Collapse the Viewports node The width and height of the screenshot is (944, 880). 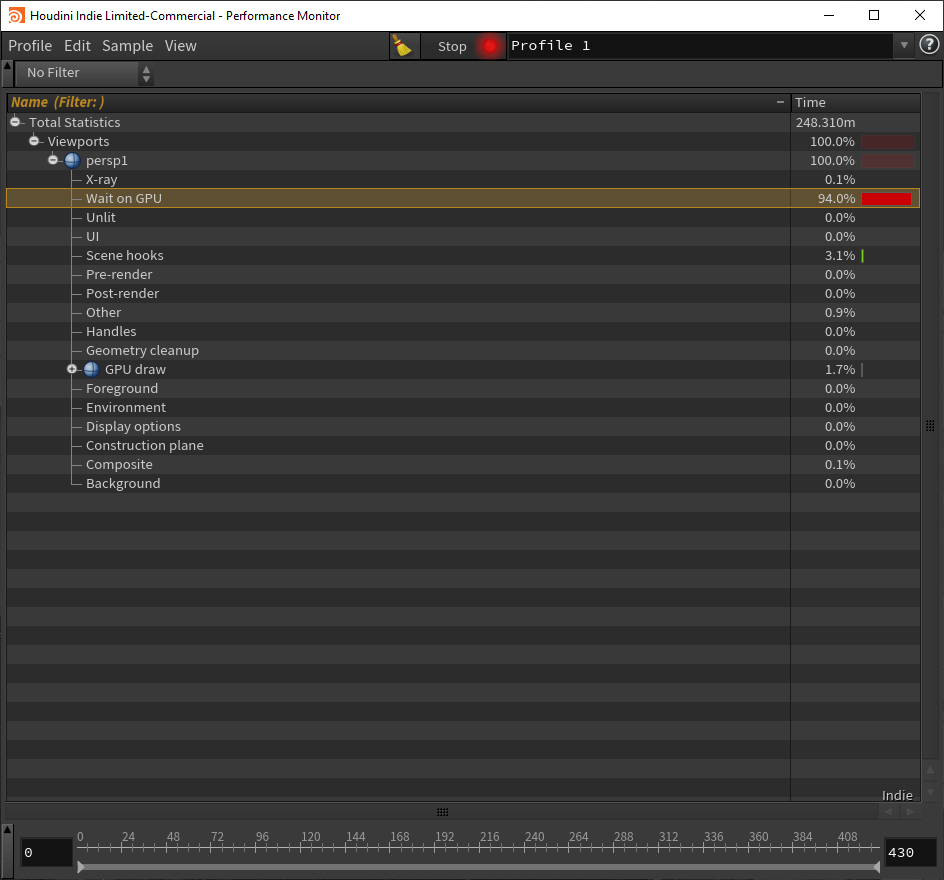coord(34,141)
